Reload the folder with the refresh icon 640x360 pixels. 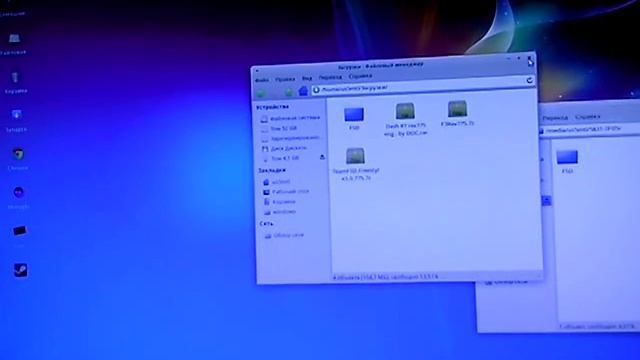[529, 80]
